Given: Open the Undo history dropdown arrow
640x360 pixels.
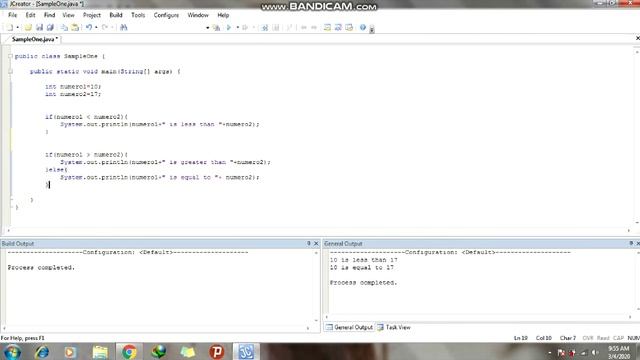Looking at the screenshot, I should 96,27.
